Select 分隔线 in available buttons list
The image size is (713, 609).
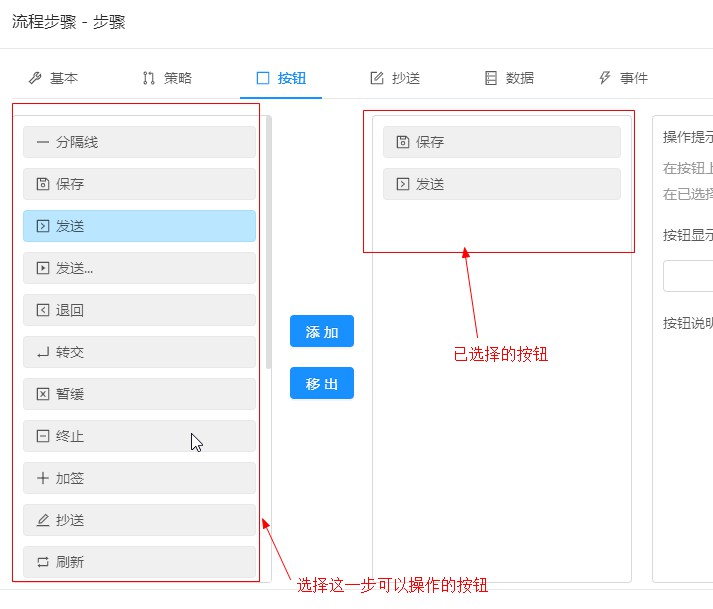pos(140,142)
